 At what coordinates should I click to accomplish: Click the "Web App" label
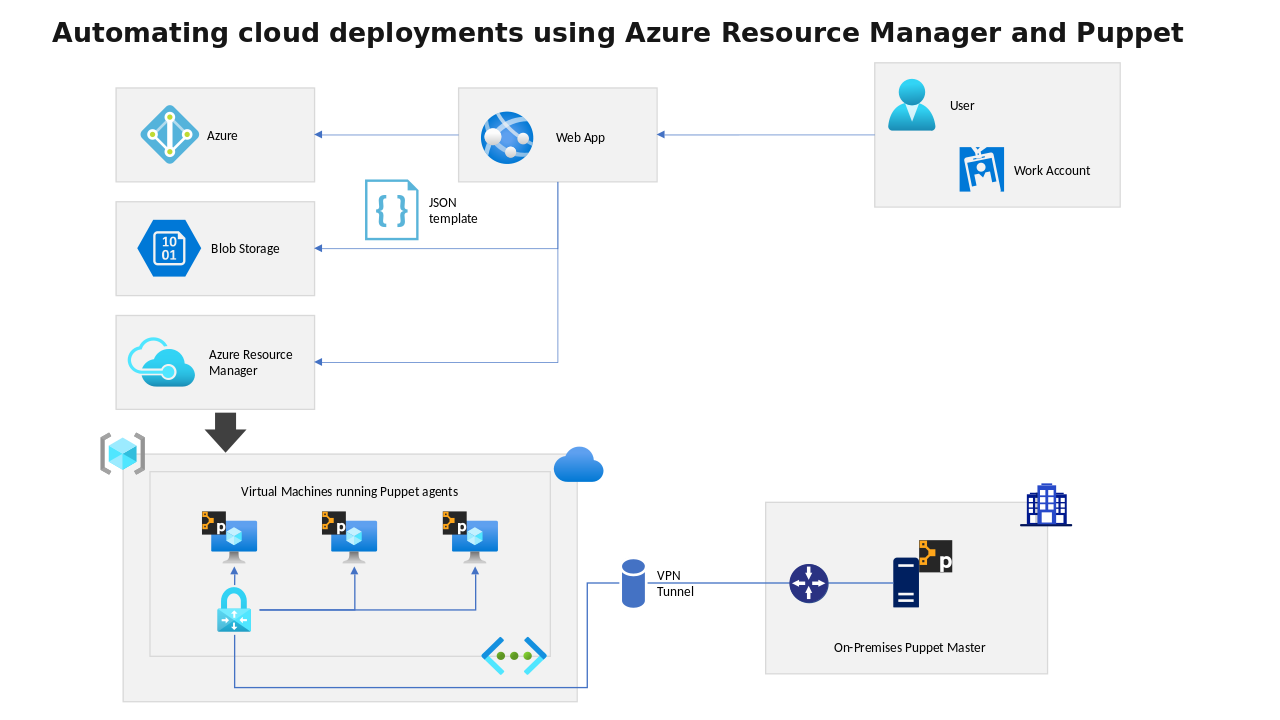(x=580, y=137)
